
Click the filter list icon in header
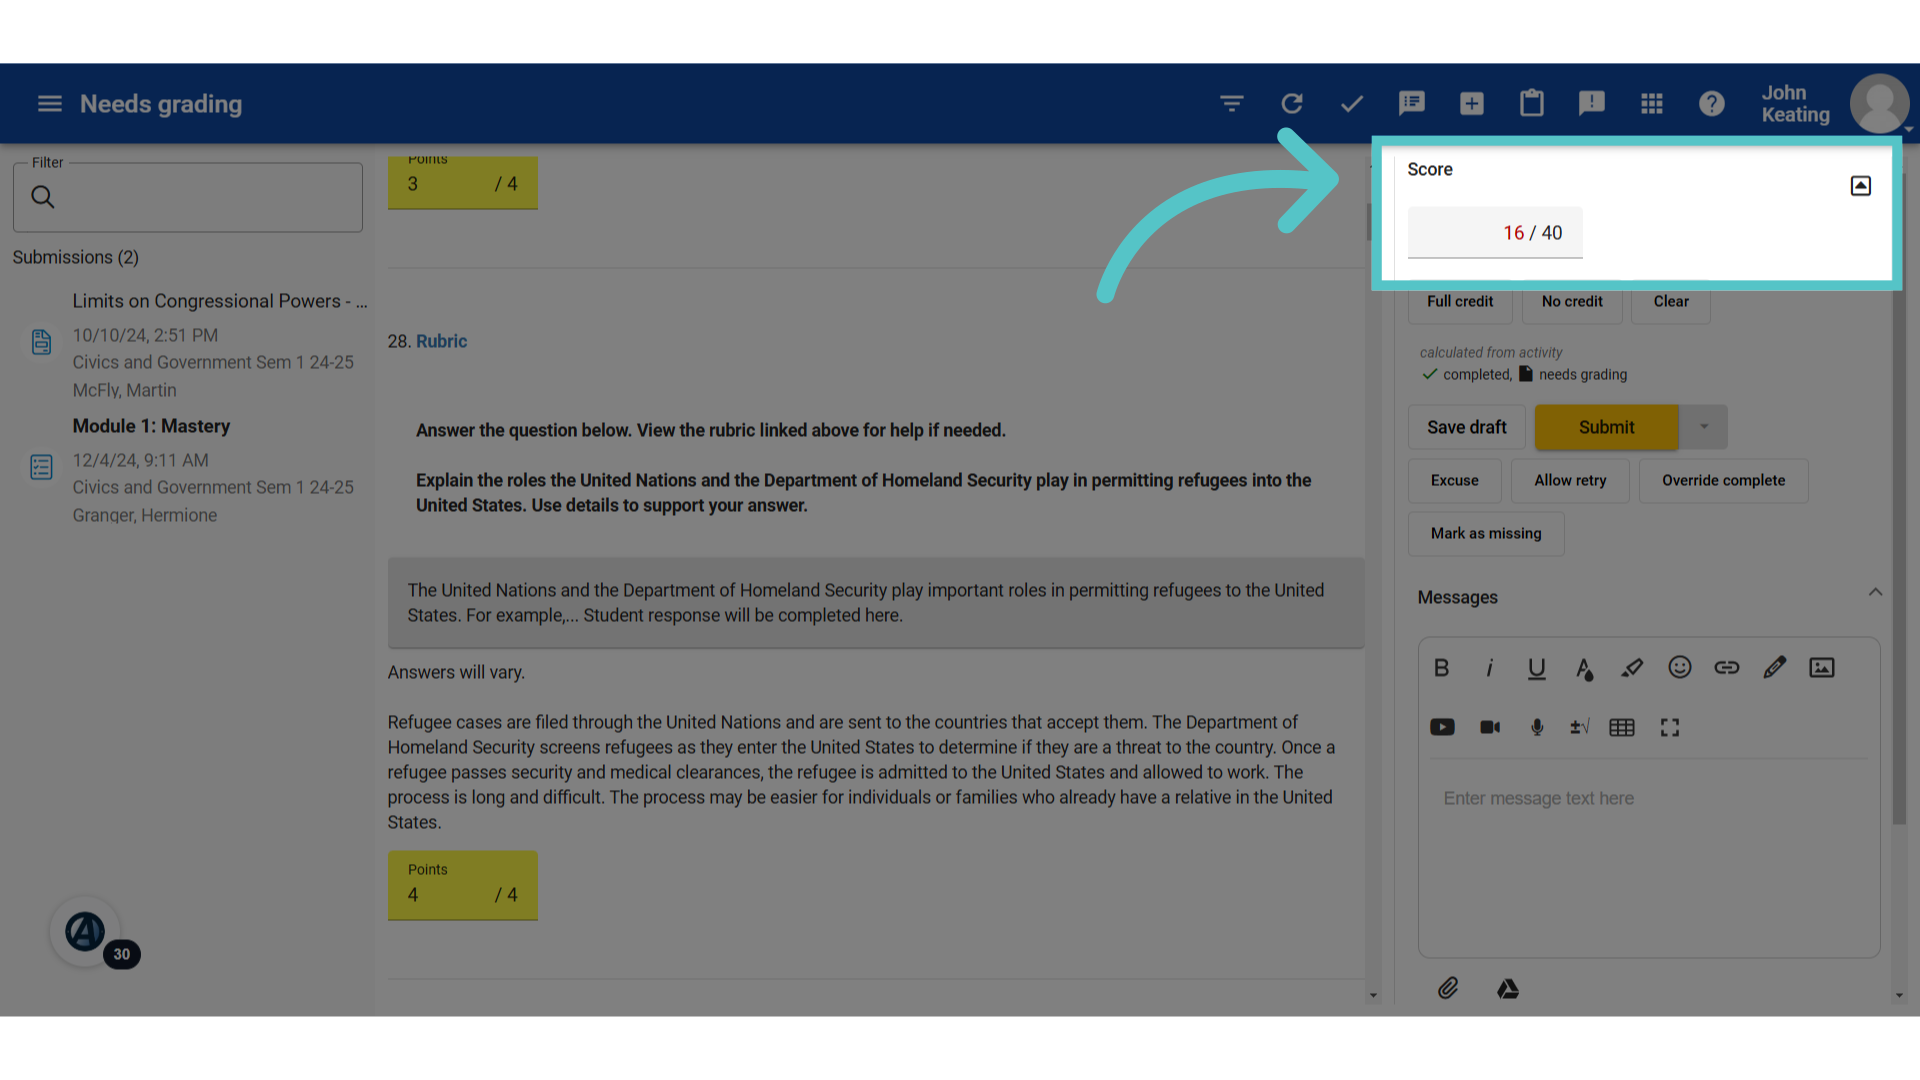tap(1232, 104)
